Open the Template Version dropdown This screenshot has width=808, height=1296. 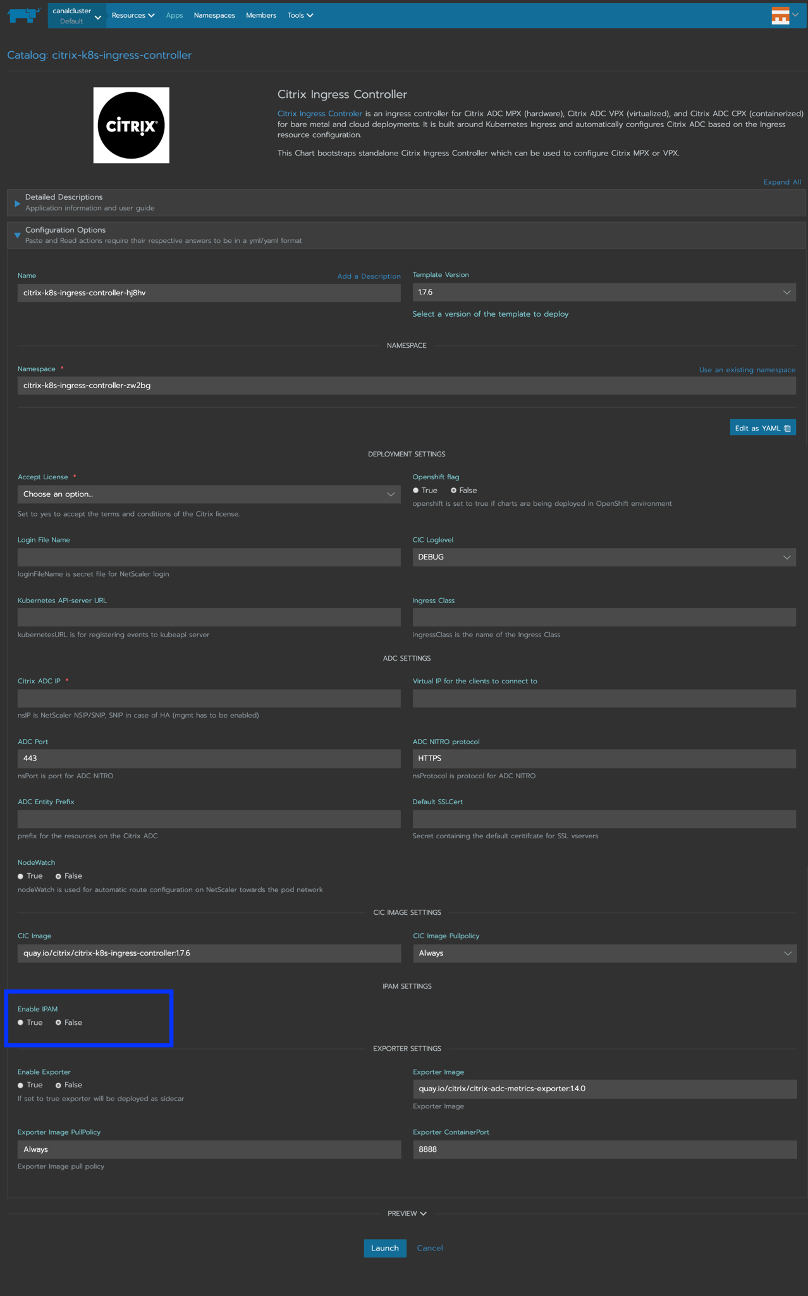pos(604,292)
